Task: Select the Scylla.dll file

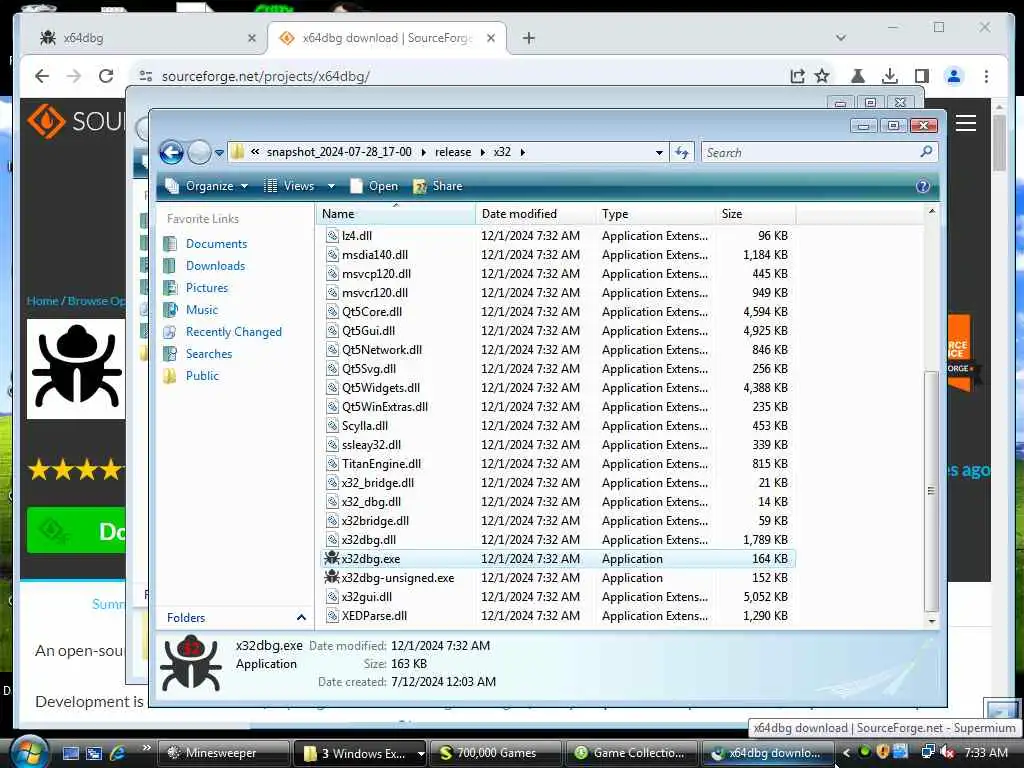Action: [364, 426]
